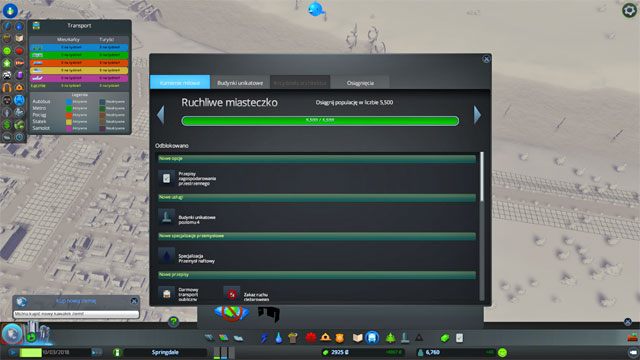Open the roads build menu
Screen dimensions: 640x360
coord(209,338)
